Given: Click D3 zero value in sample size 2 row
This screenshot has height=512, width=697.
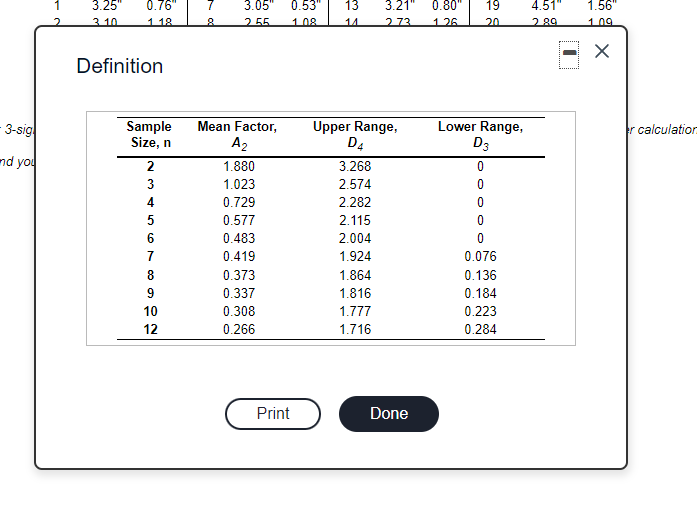Looking at the screenshot, I should pyautogui.click(x=480, y=167).
